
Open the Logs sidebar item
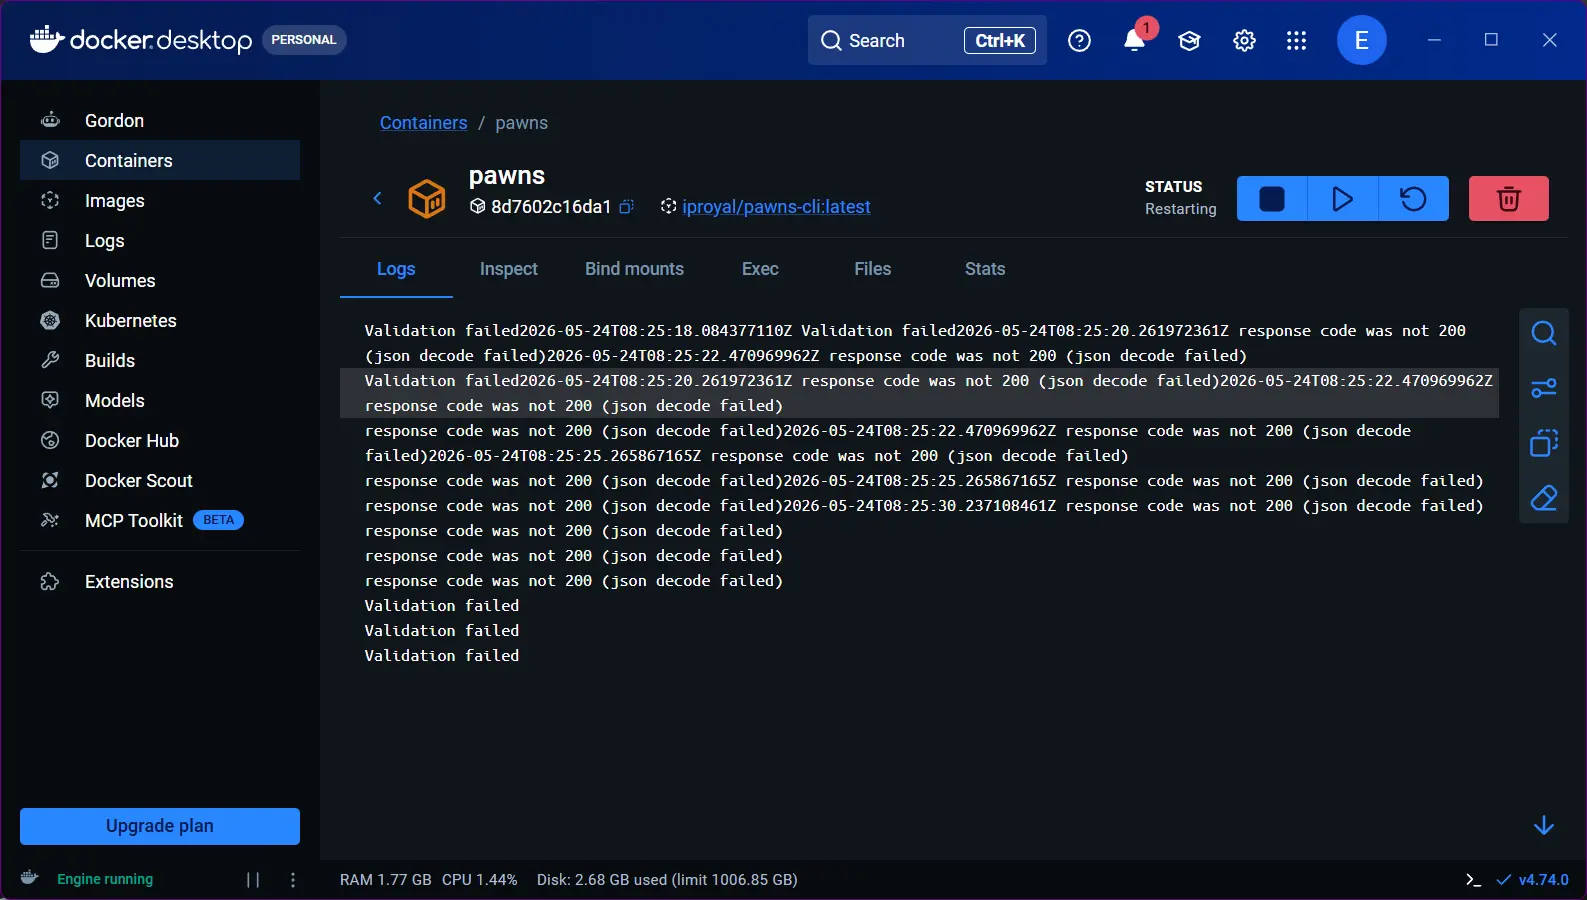[160, 240]
